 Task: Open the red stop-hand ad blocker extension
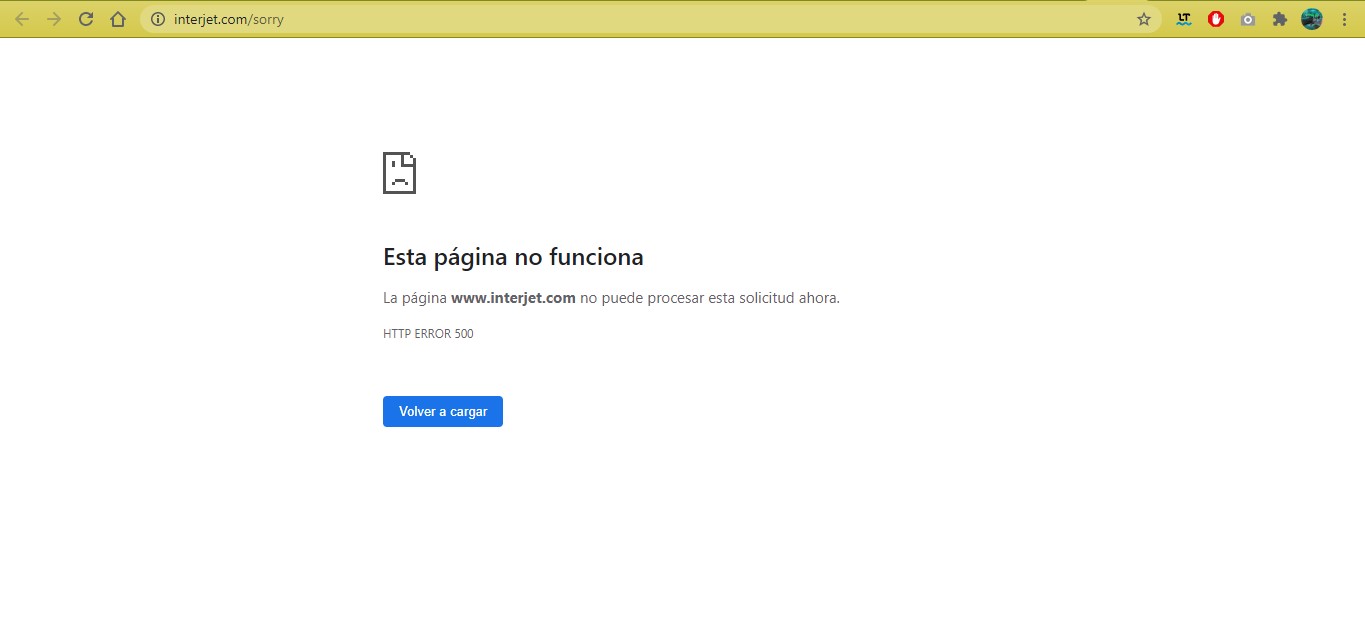(x=1216, y=19)
